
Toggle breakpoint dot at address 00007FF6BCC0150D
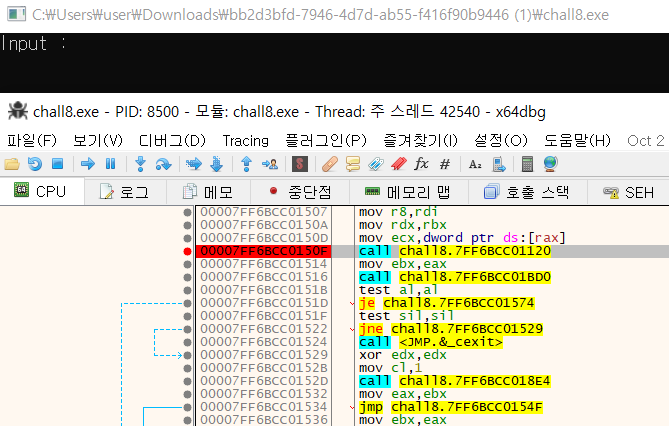coord(187,238)
